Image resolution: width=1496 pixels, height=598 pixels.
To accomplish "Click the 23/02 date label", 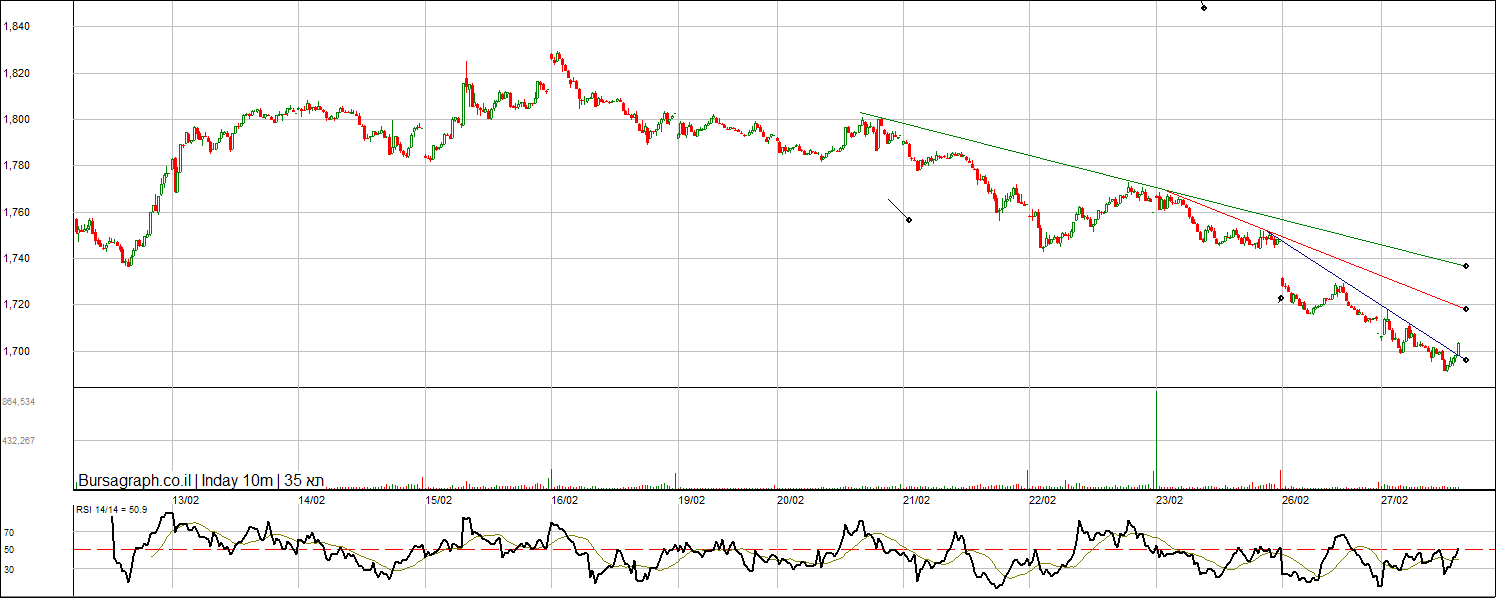I will tap(1169, 499).
